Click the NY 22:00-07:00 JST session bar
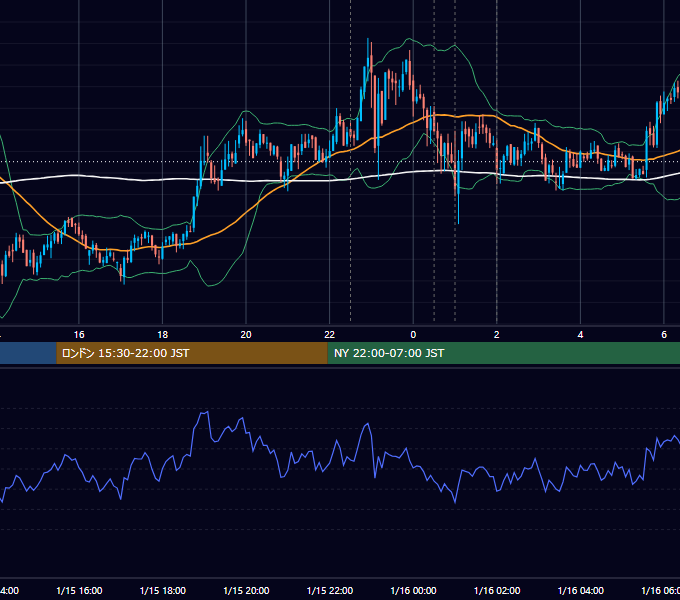 503,353
